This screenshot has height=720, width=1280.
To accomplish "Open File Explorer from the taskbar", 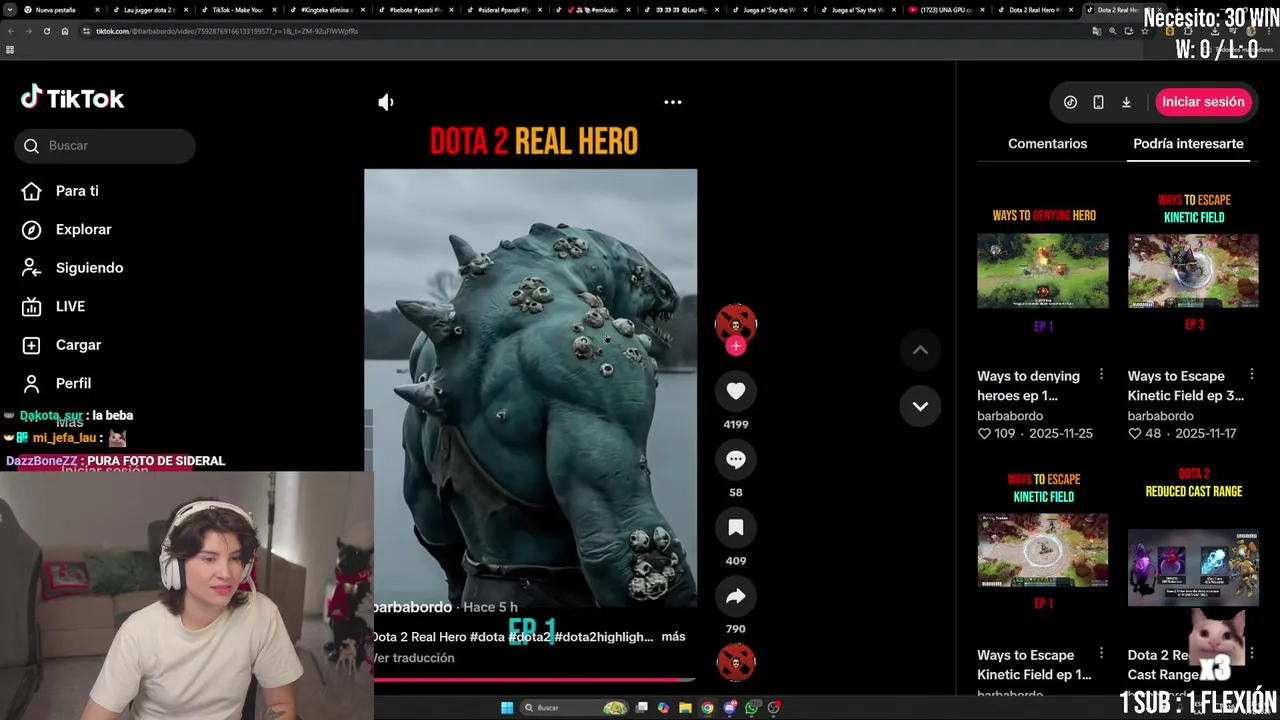I will pyautogui.click(x=685, y=708).
